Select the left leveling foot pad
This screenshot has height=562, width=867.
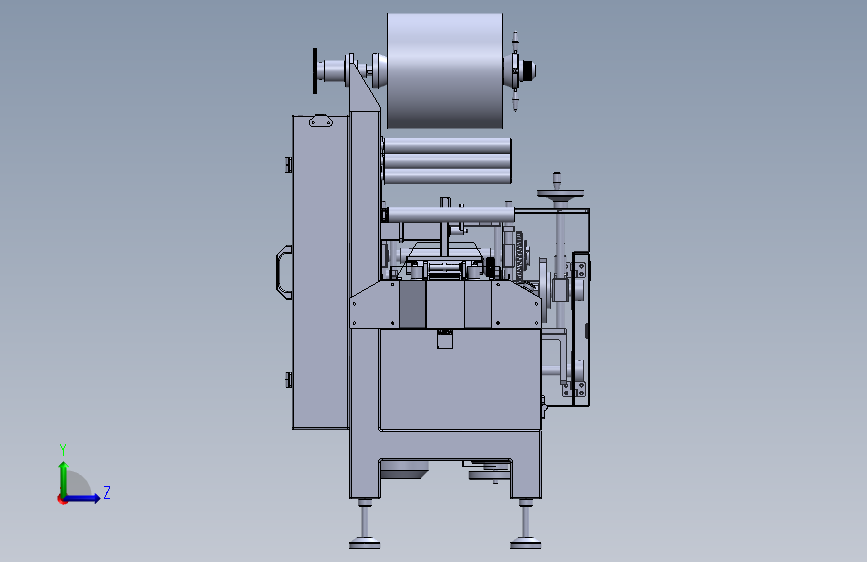click(364, 544)
